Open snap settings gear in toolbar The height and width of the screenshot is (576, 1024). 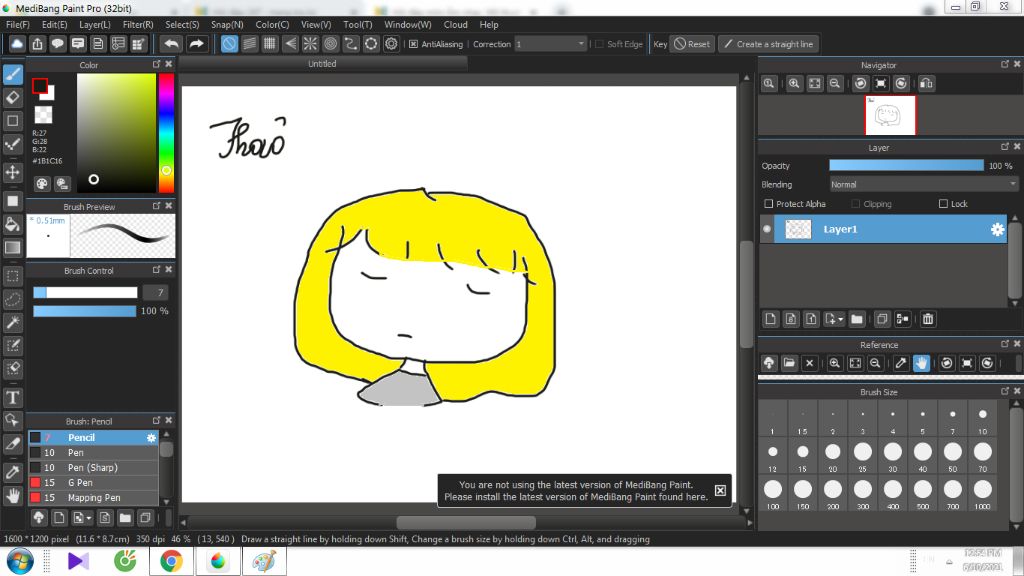391,44
